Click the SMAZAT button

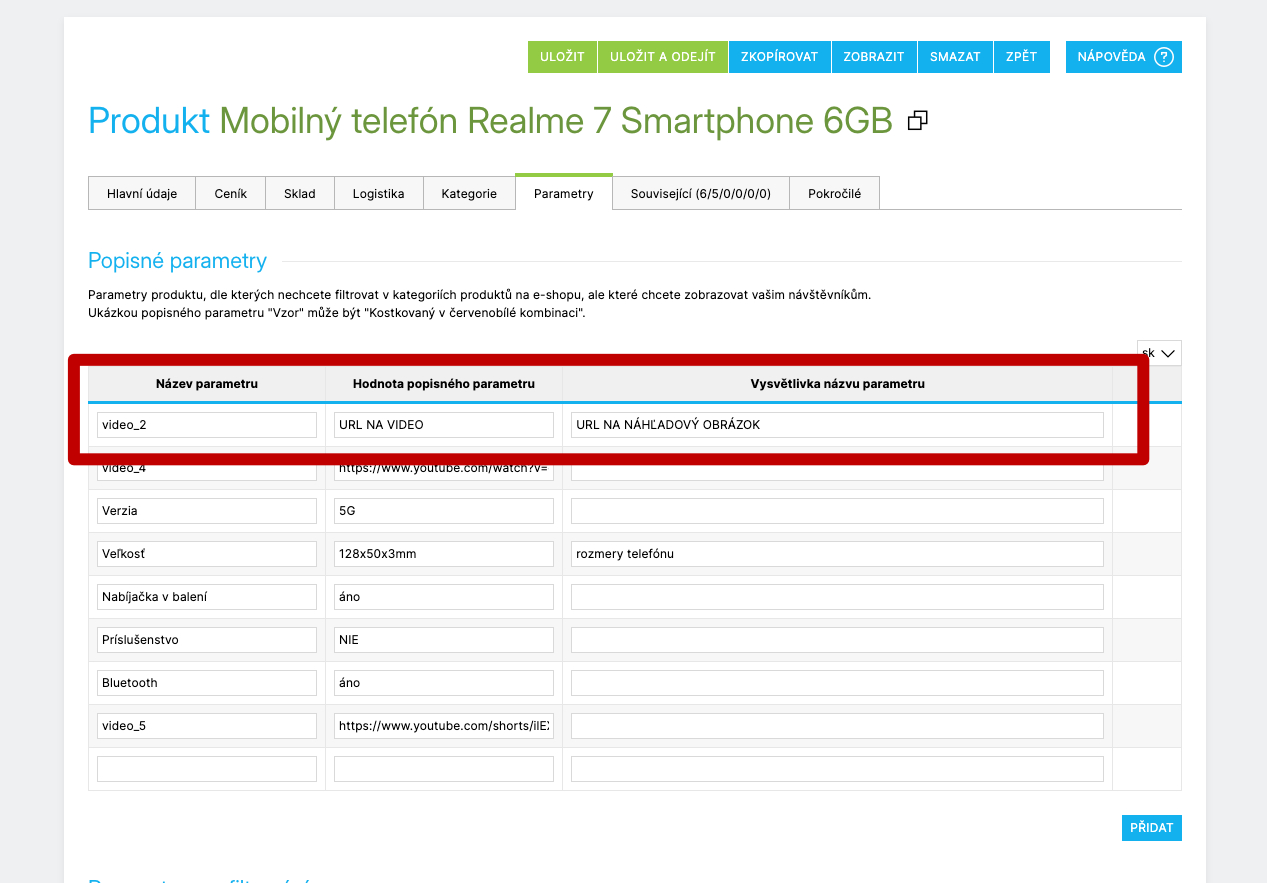pos(955,57)
